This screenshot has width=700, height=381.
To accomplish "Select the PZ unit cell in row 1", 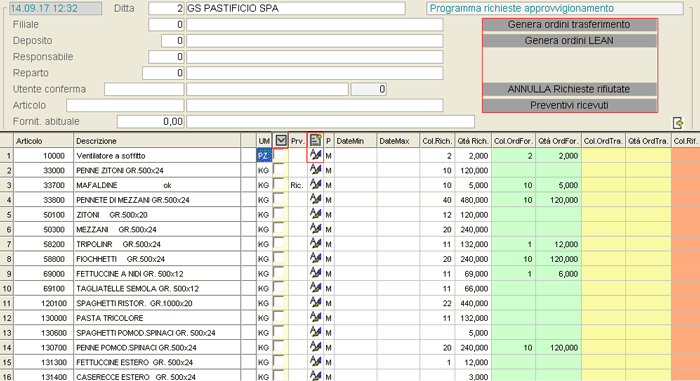I will (264, 155).
